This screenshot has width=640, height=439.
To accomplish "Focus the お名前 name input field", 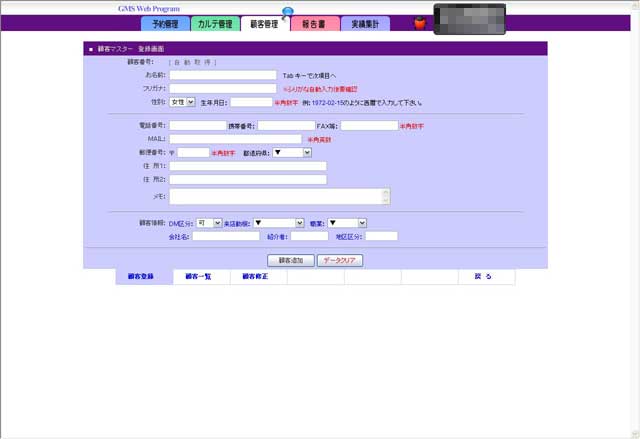I will (x=223, y=75).
